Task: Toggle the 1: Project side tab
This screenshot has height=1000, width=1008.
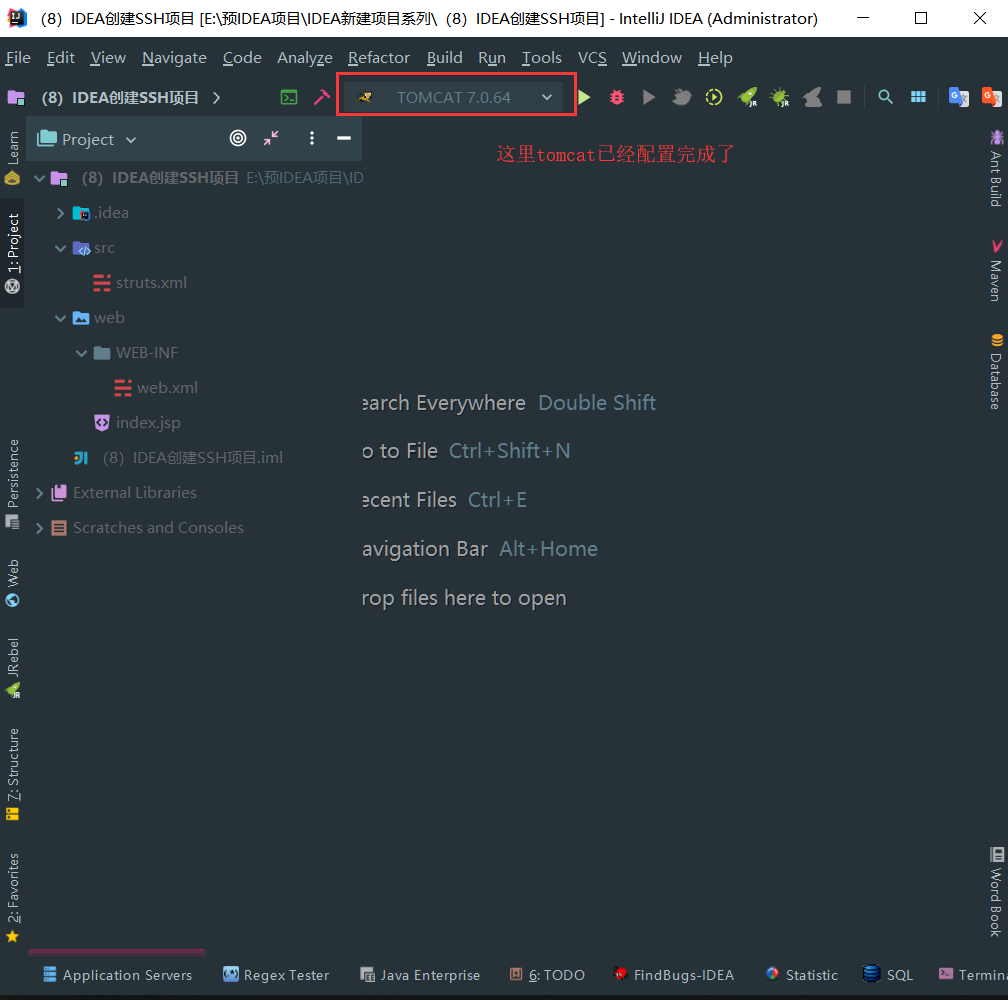Action: click(x=12, y=253)
